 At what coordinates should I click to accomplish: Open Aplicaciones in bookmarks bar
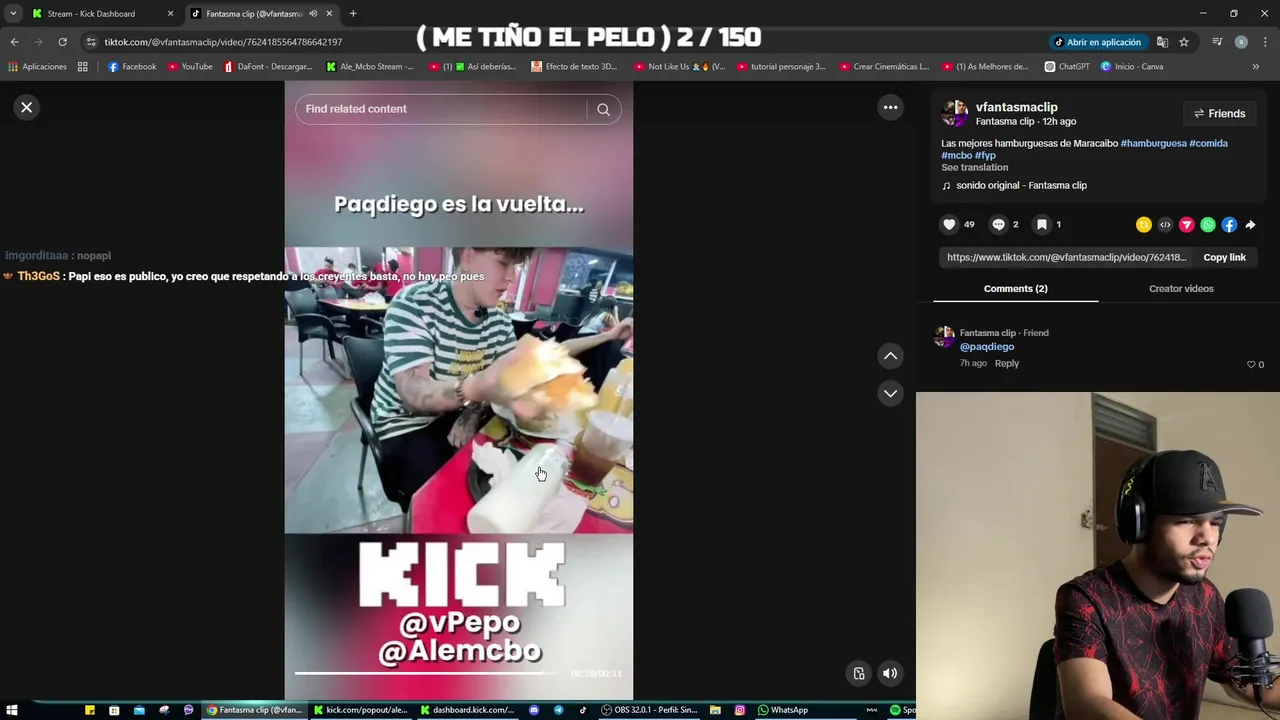pyautogui.click(x=37, y=67)
